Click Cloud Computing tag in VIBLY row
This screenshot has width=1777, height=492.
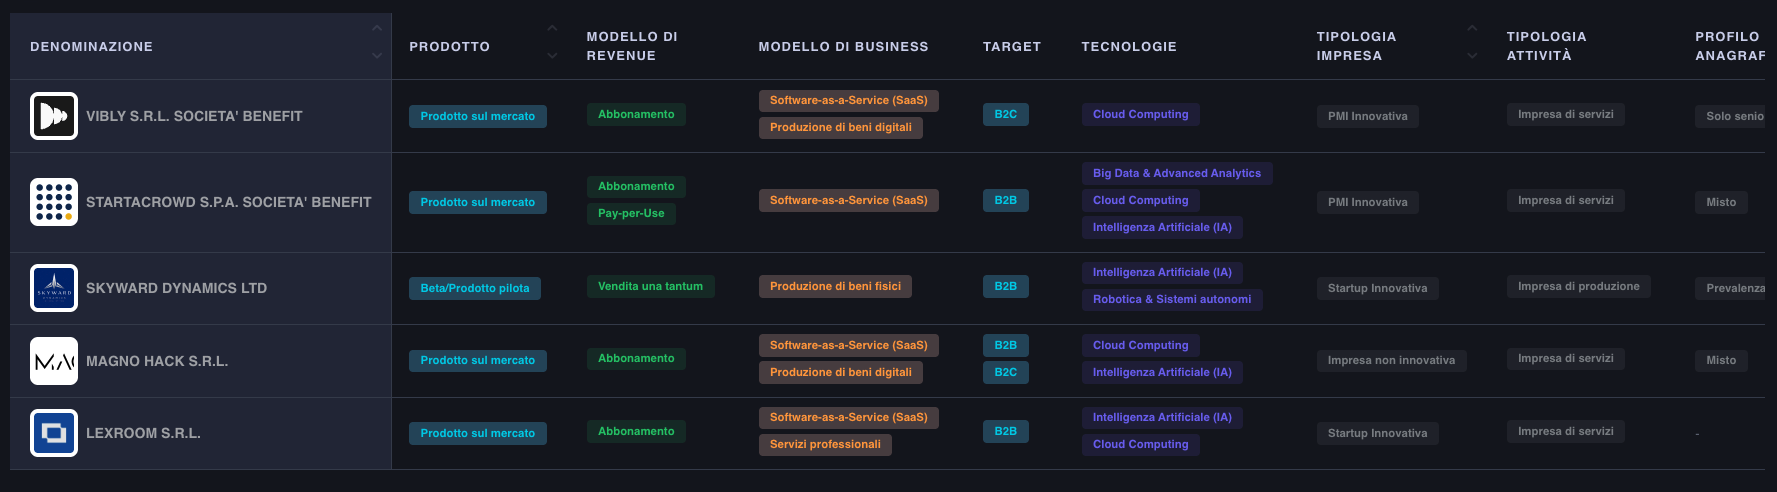(1141, 114)
